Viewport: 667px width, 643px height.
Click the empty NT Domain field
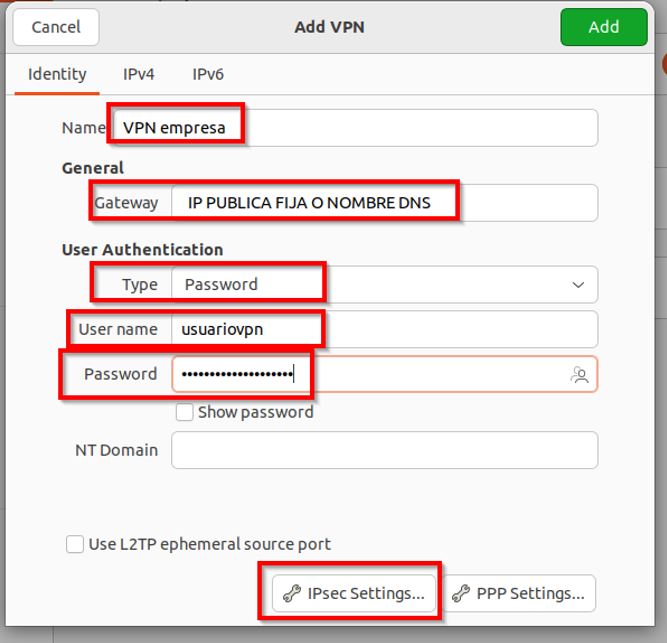click(384, 450)
